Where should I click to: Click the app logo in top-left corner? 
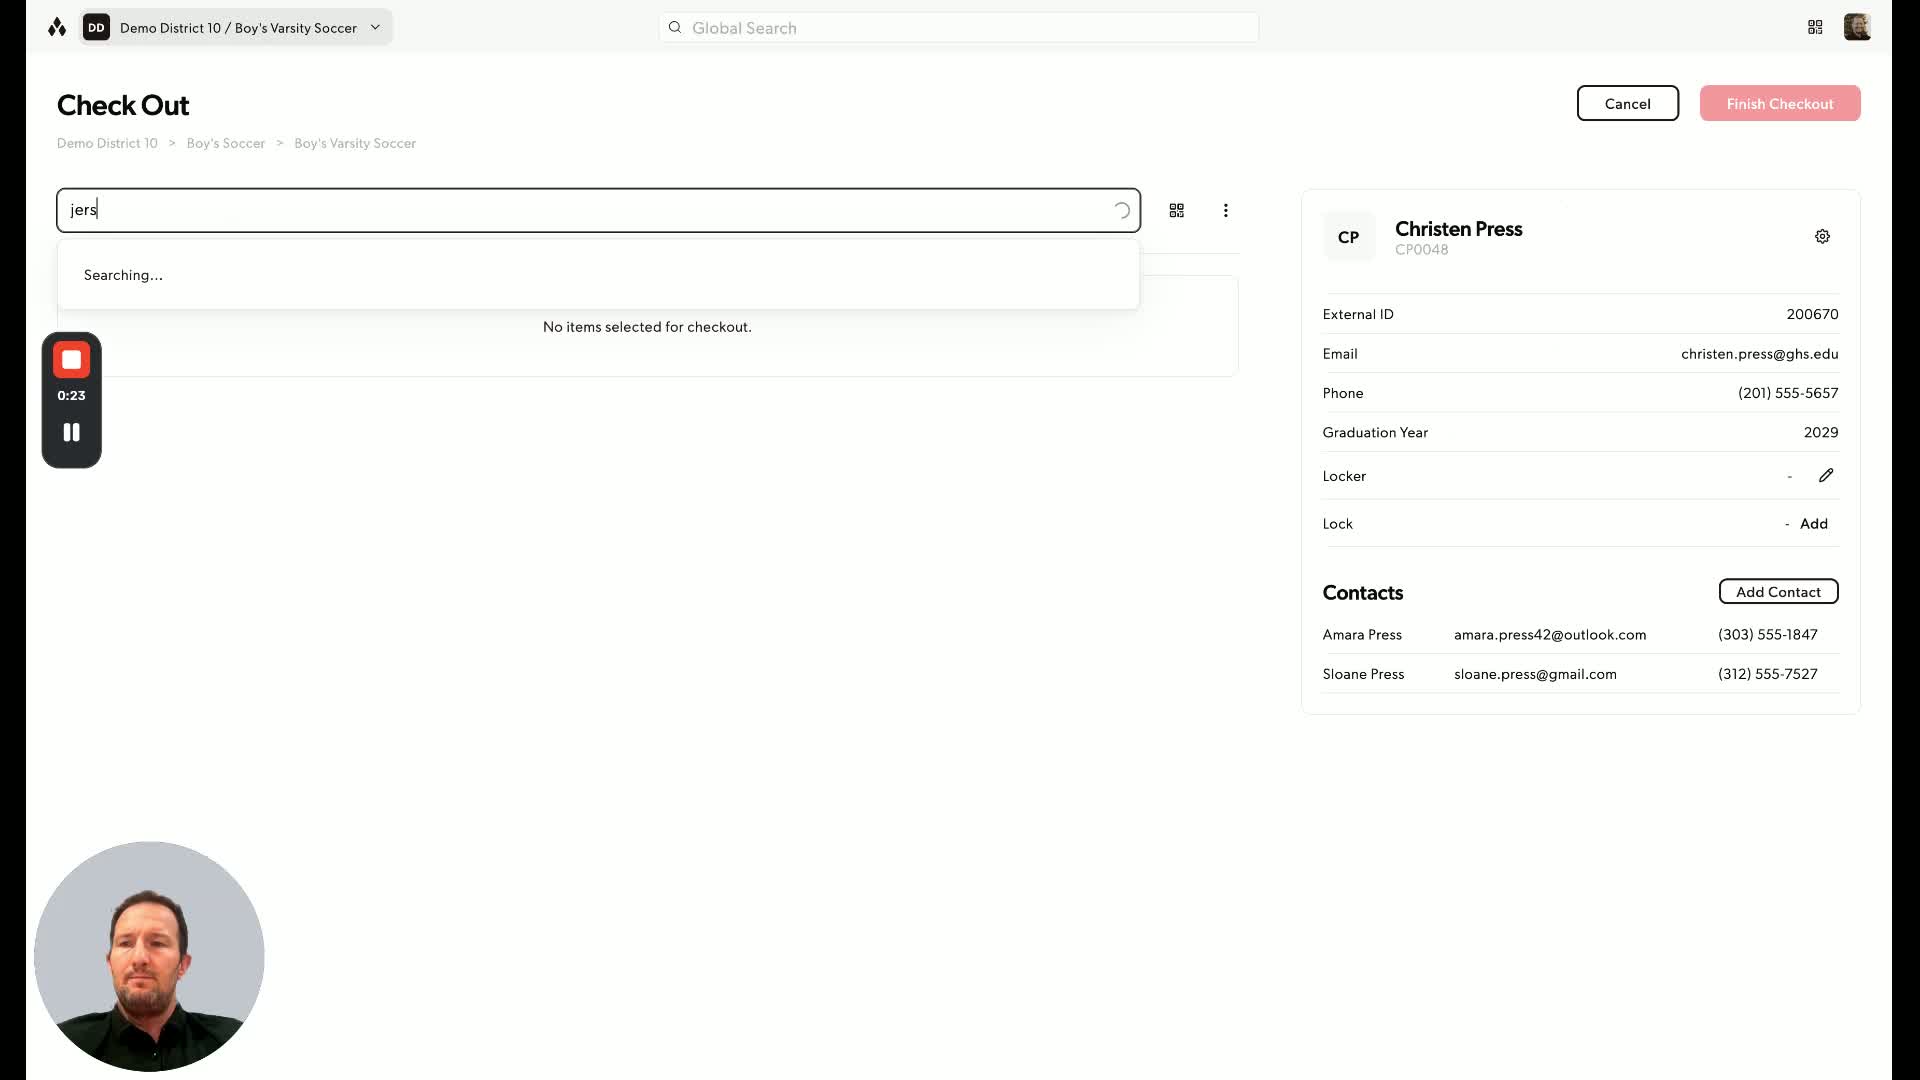click(x=57, y=27)
